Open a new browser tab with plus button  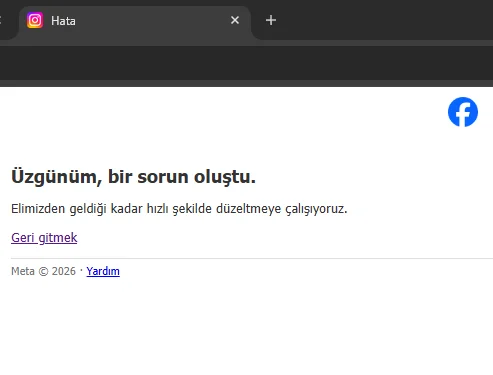271,20
